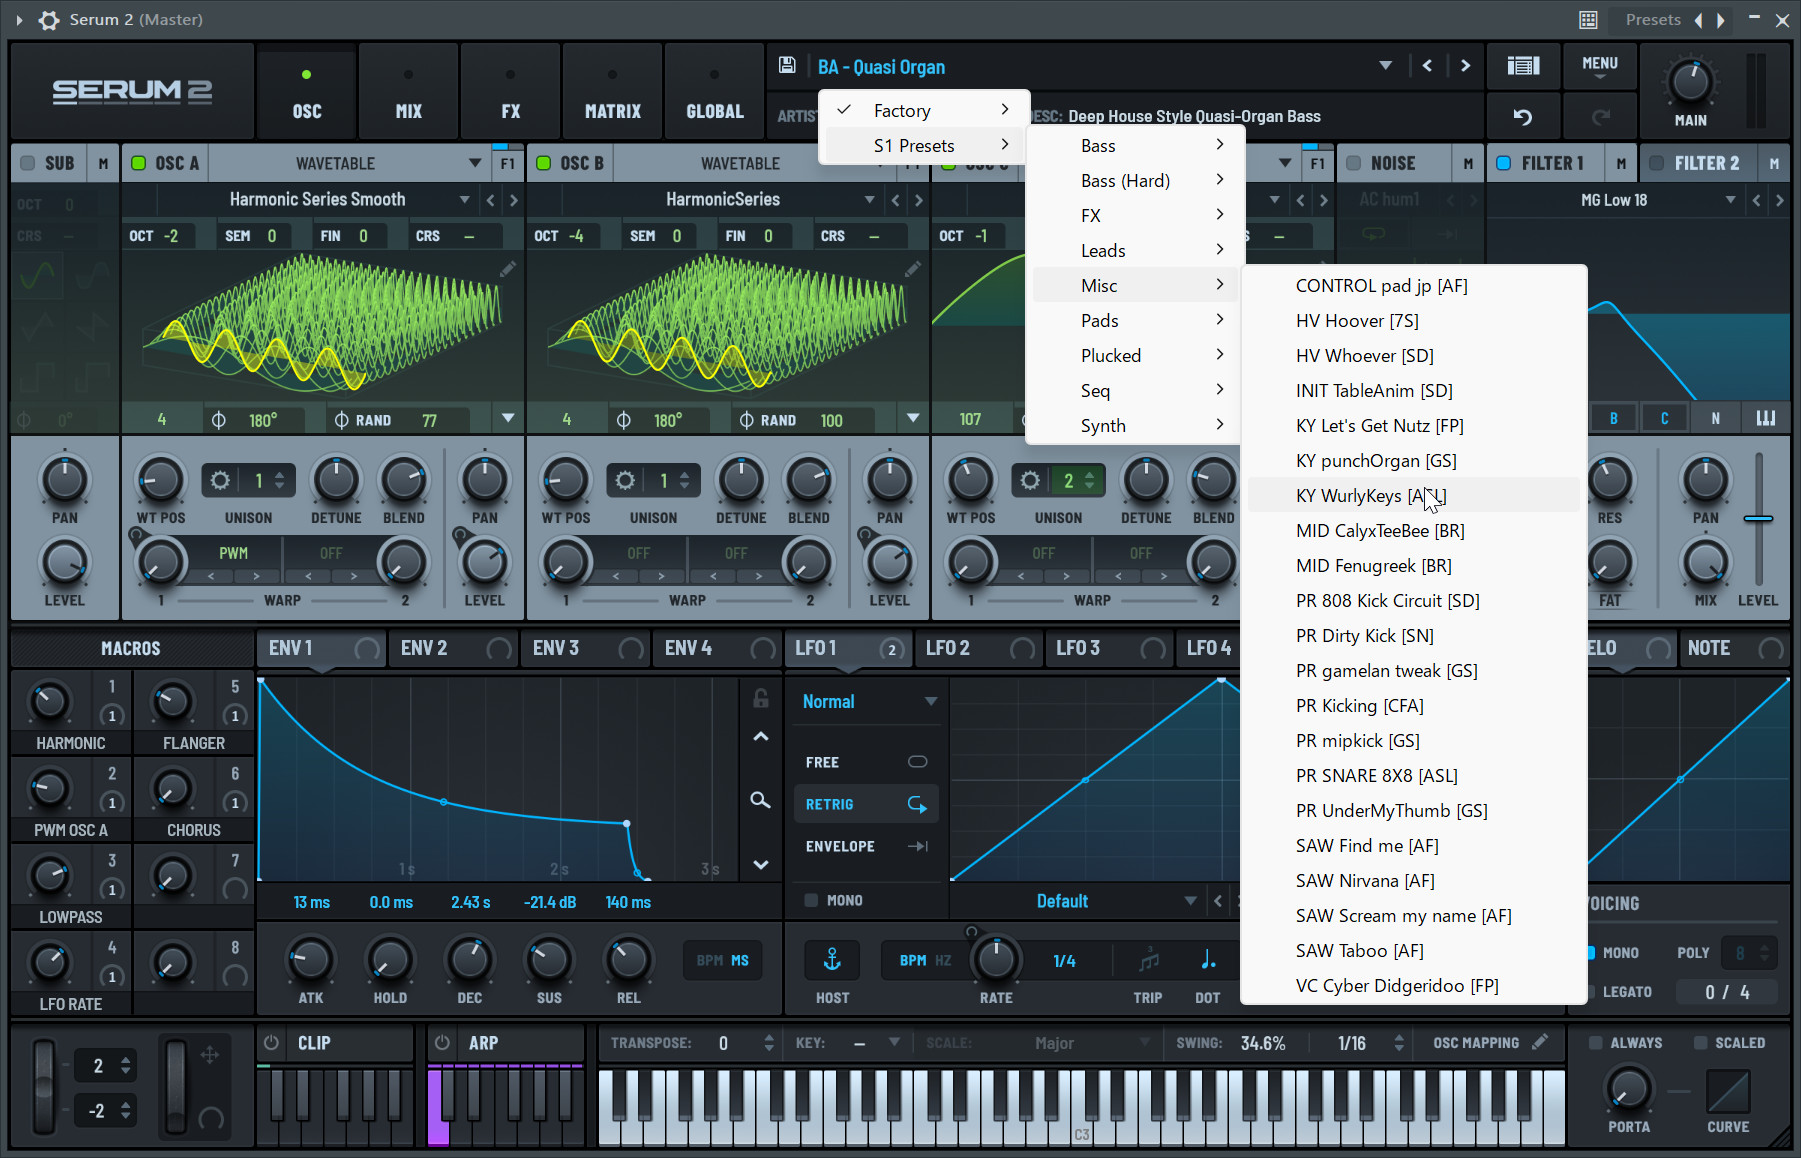Toggle the LFO MONO checkbox
1801x1158 pixels.
(812, 900)
